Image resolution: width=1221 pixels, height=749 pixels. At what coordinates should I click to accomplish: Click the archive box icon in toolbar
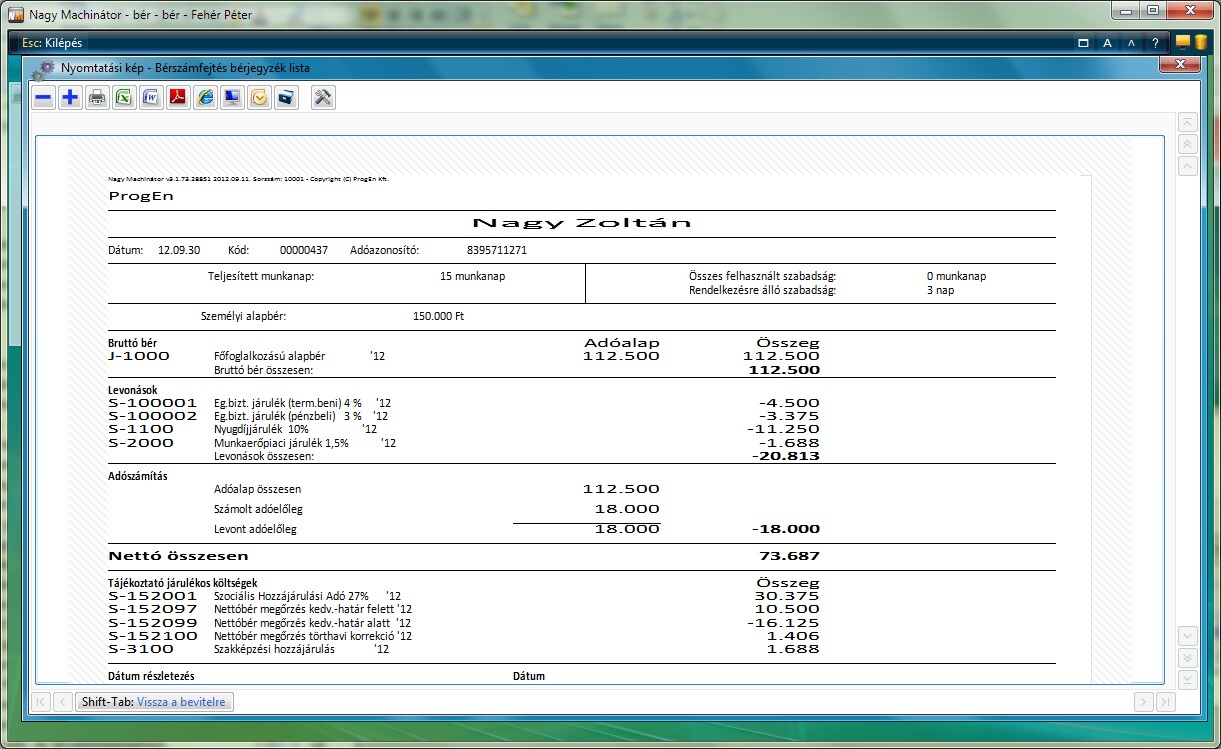tap(287, 98)
